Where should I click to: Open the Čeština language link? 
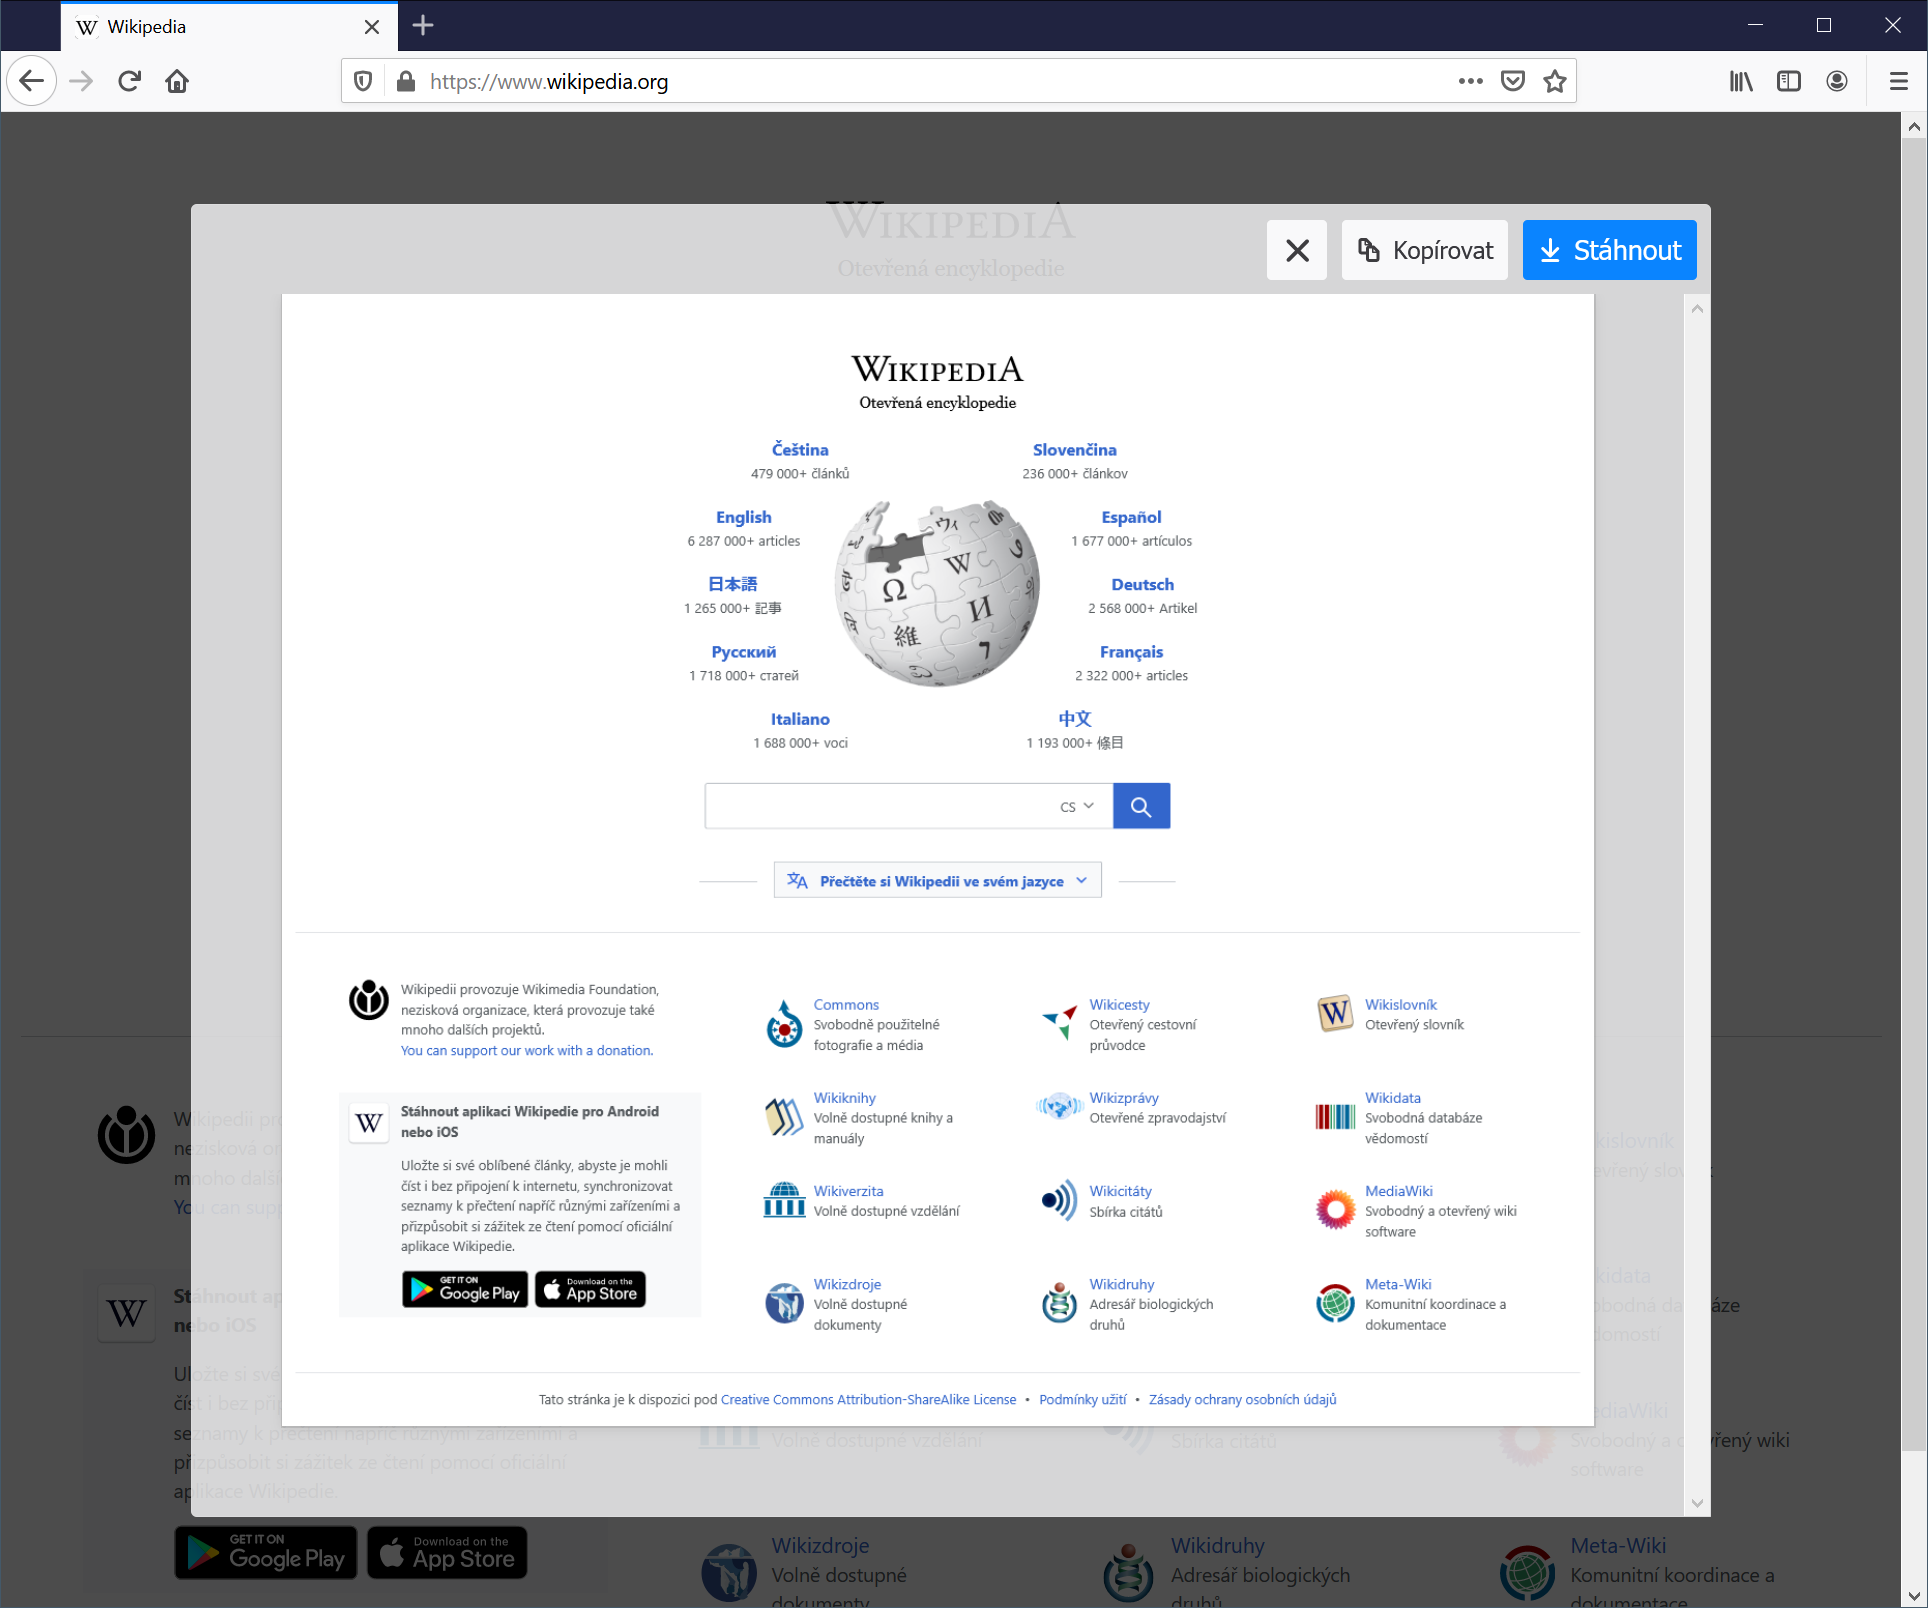point(800,450)
